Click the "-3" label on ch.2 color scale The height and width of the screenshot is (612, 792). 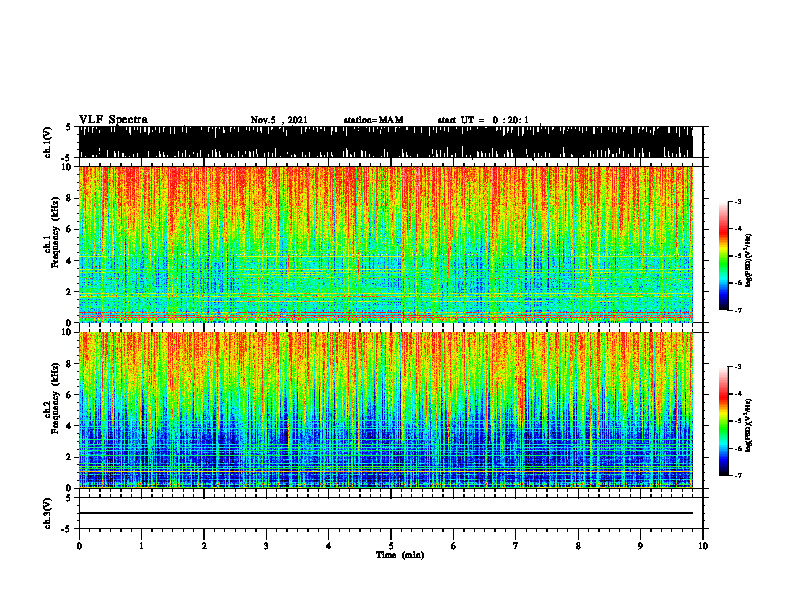coord(738,367)
